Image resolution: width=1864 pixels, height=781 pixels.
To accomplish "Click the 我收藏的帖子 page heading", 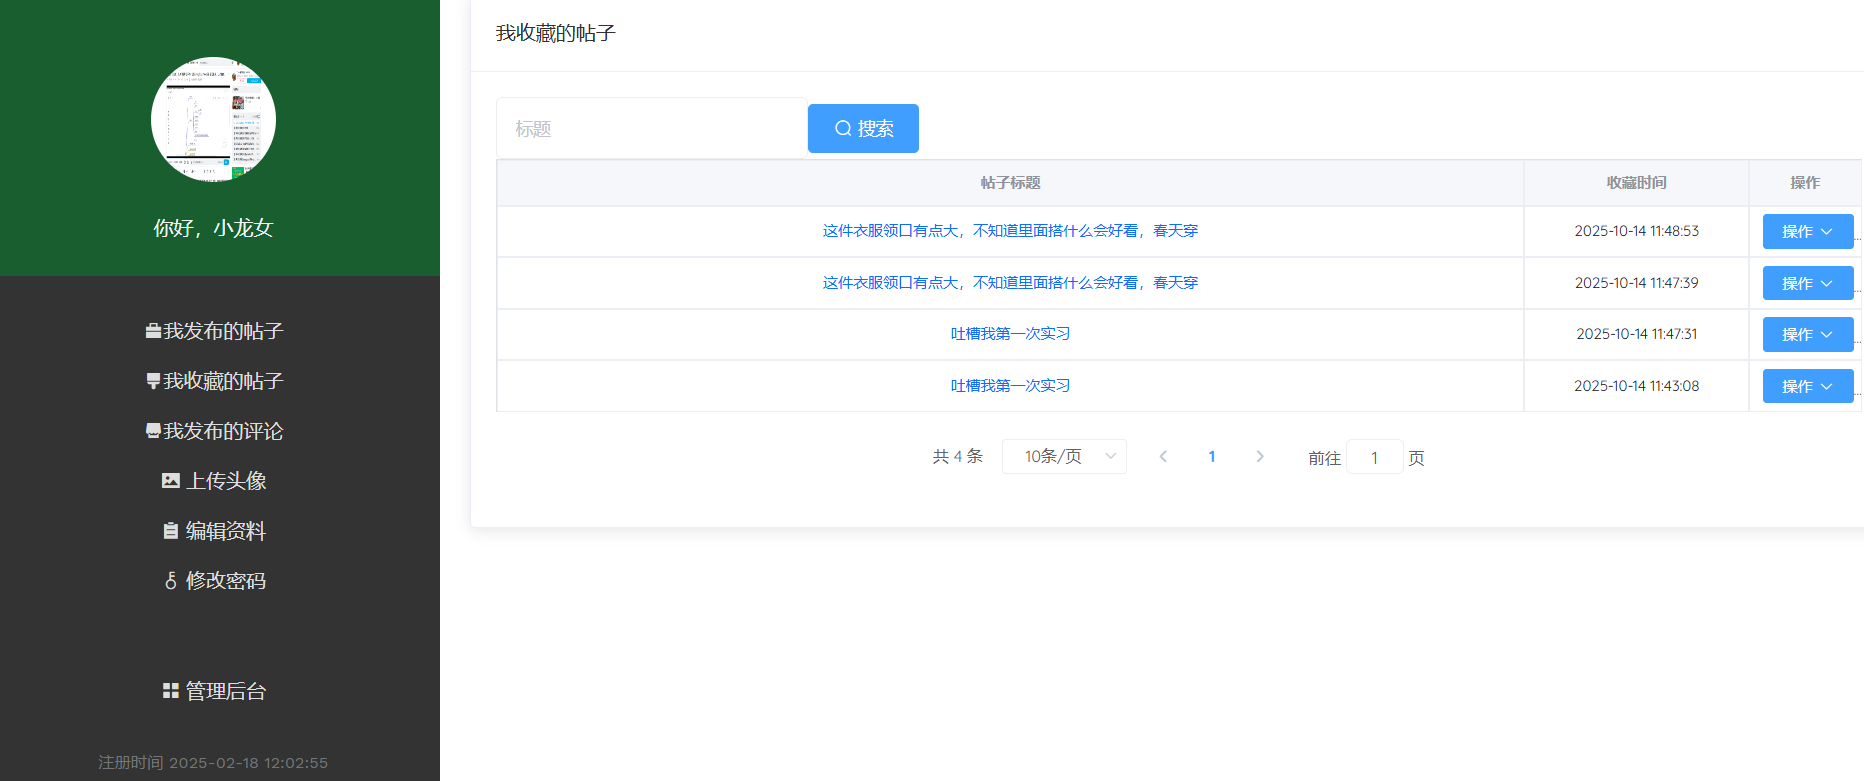I will pyautogui.click(x=556, y=33).
